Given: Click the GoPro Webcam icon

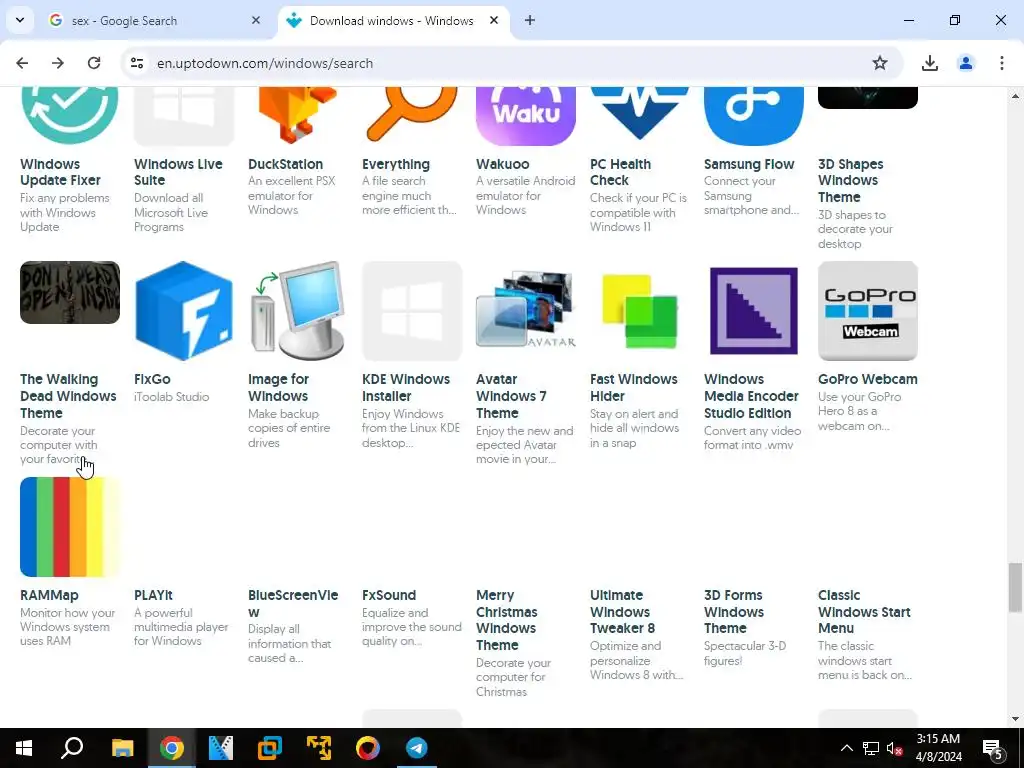Looking at the screenshot, I should 867,311.
